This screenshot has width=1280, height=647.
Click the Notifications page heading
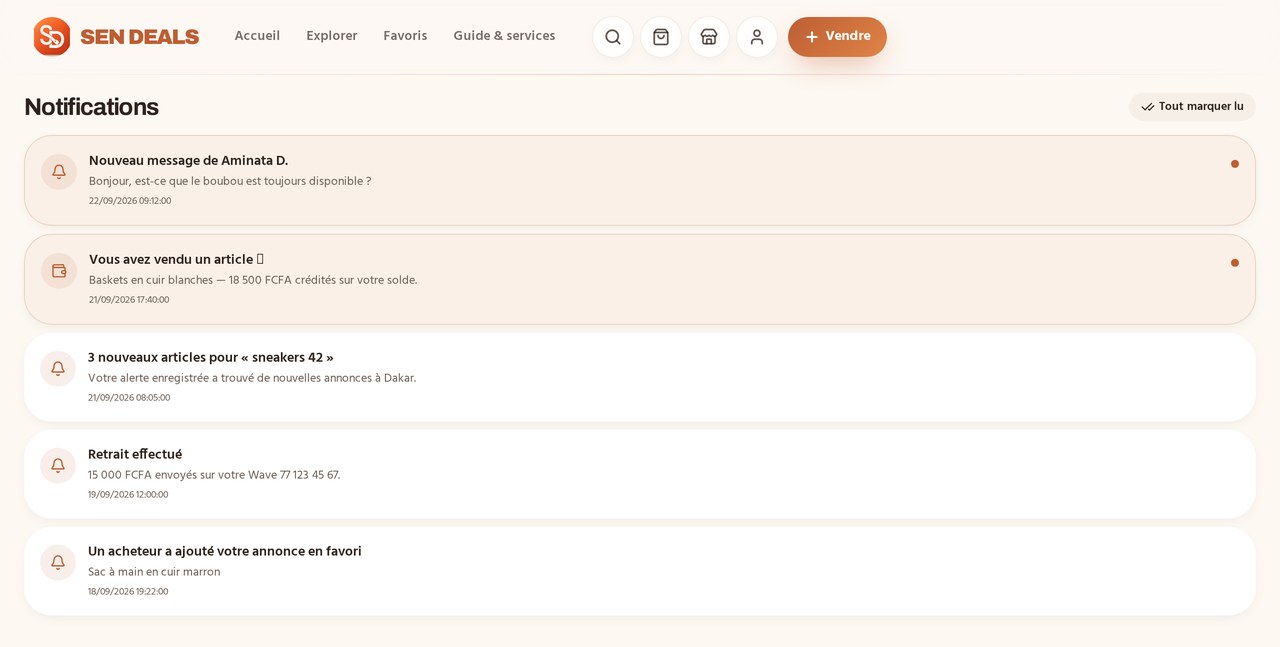coord(91,107)
